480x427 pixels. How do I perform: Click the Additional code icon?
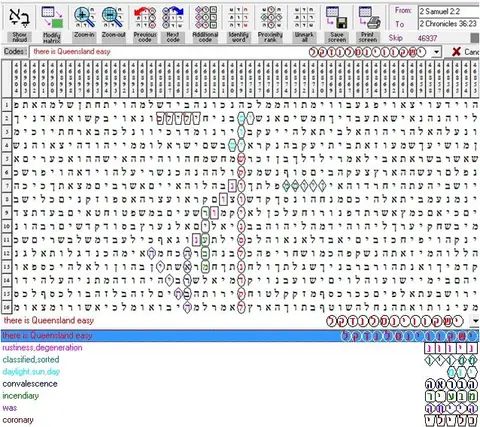coord(205,17)
